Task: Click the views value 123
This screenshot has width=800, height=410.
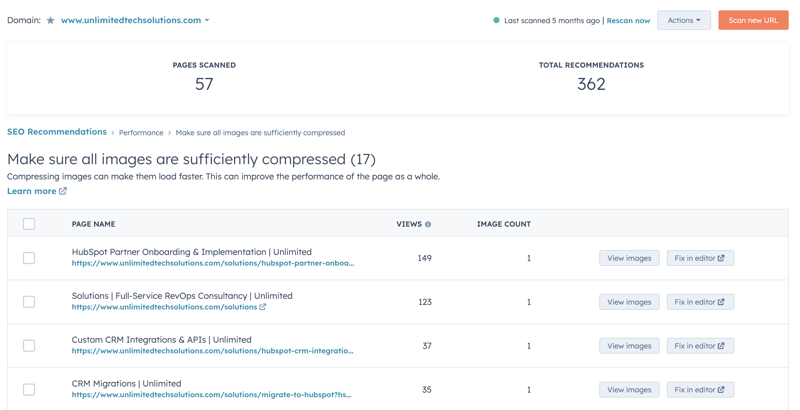Action: (x=425, y=302)
